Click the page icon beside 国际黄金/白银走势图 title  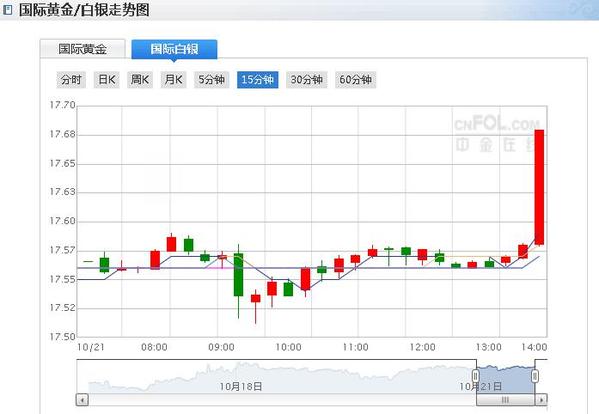click(7, 10)
